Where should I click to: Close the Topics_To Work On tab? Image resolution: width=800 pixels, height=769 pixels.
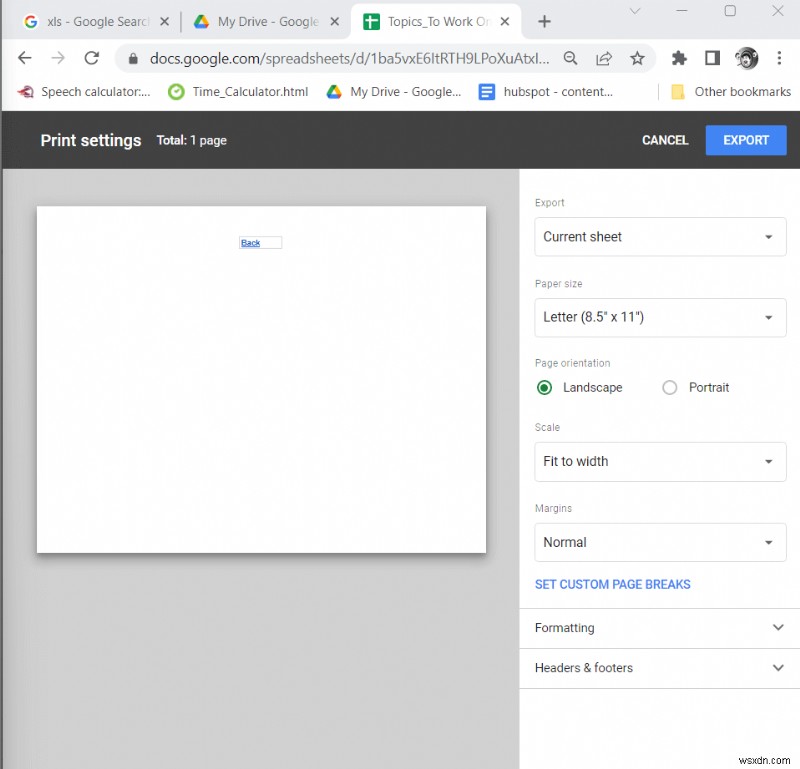(x=505, y=21)
